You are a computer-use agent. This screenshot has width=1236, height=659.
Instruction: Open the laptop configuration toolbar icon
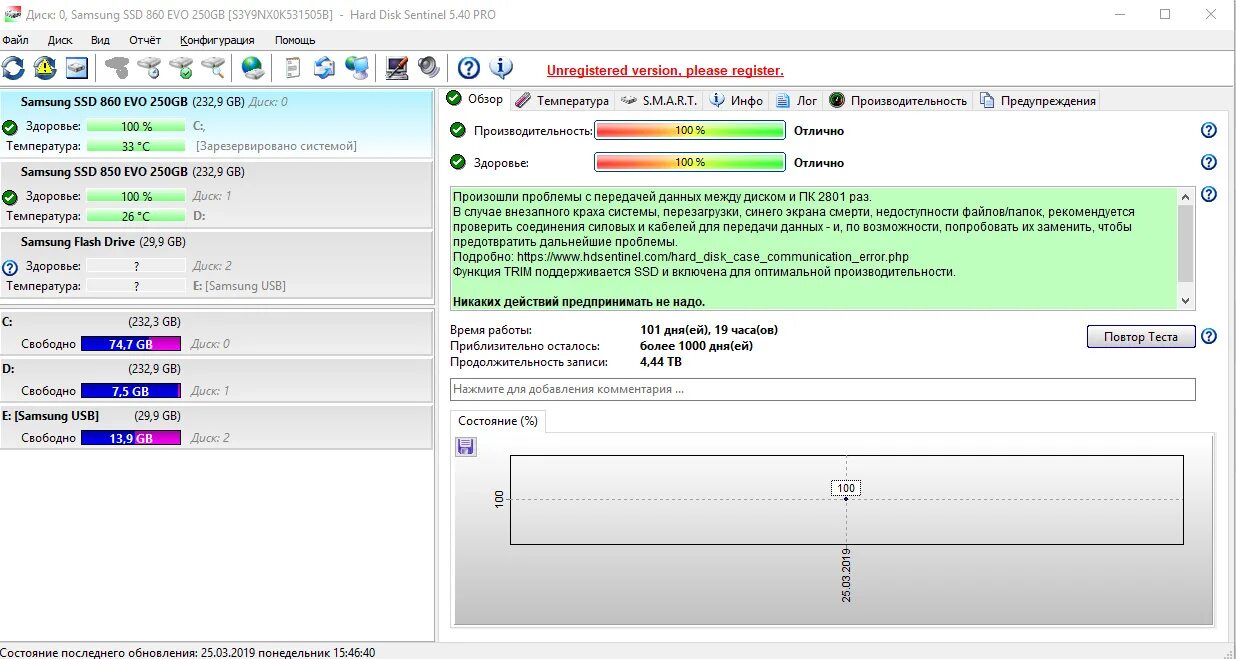tap(397, 68)
